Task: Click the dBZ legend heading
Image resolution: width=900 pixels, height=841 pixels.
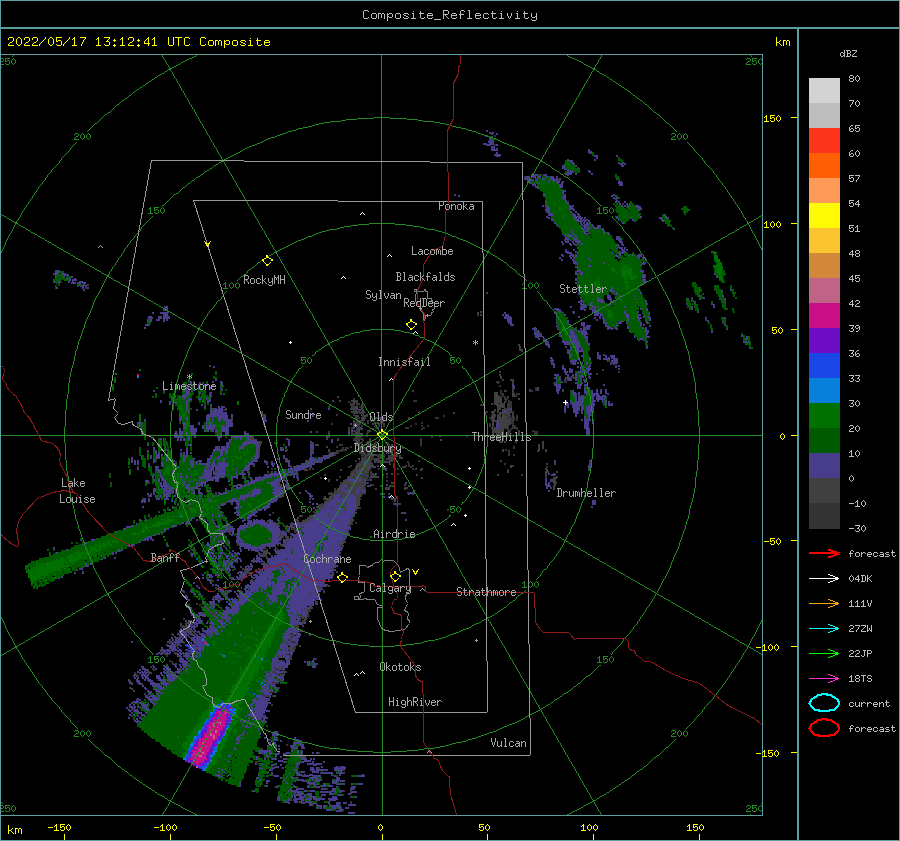Action: tap(848, 53)
